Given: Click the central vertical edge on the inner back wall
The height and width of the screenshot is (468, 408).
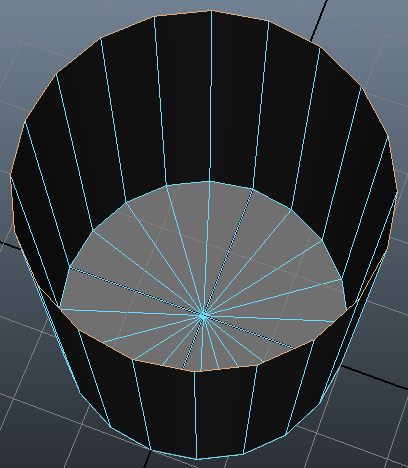Looking at the screenshot, I should tap(210, 97).
